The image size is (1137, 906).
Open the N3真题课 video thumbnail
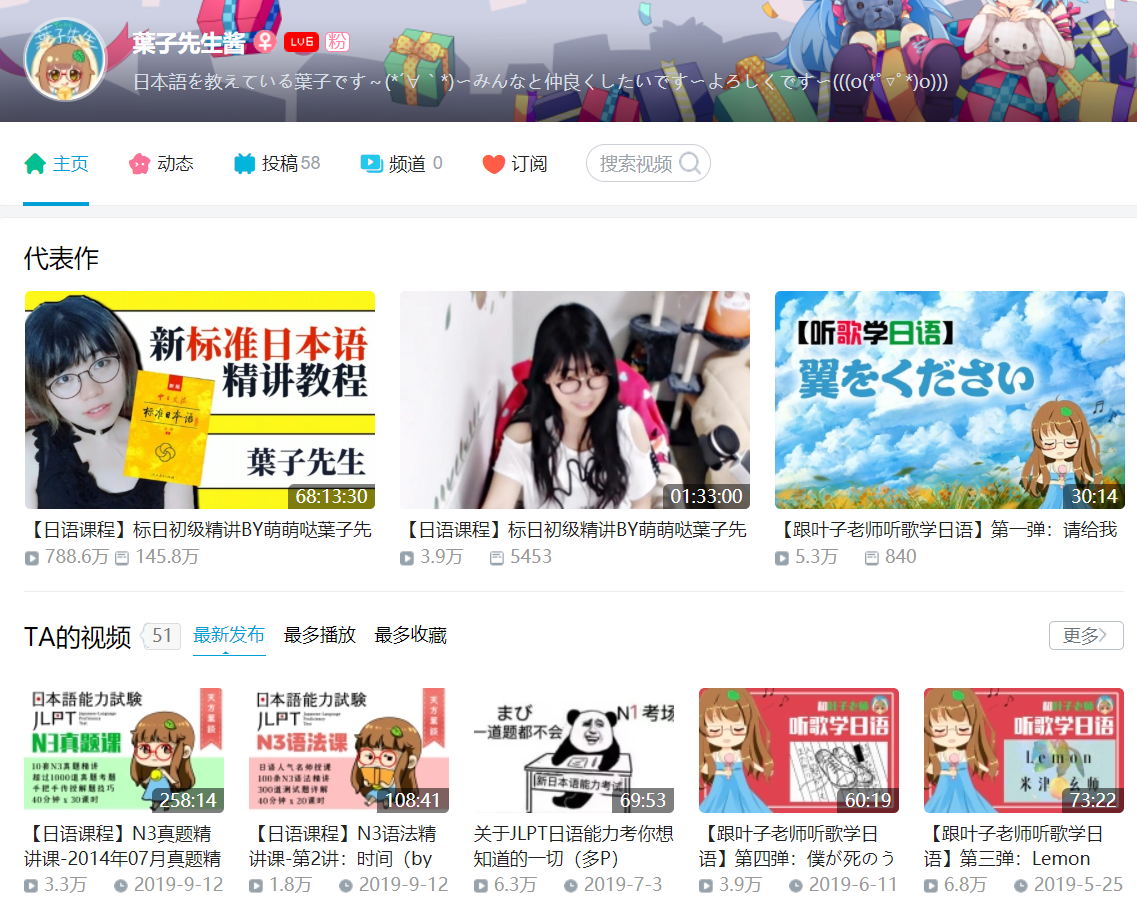124,750
